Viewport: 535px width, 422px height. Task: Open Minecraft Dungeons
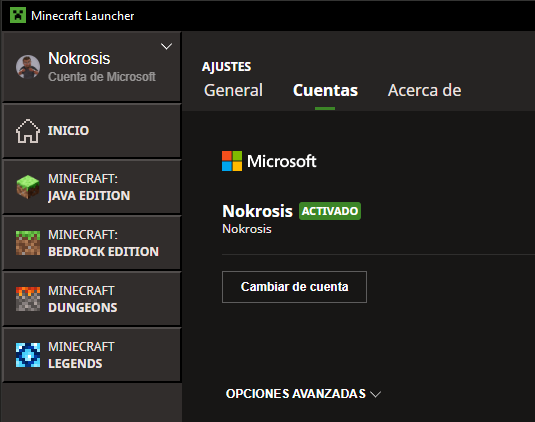click(91, 299)
